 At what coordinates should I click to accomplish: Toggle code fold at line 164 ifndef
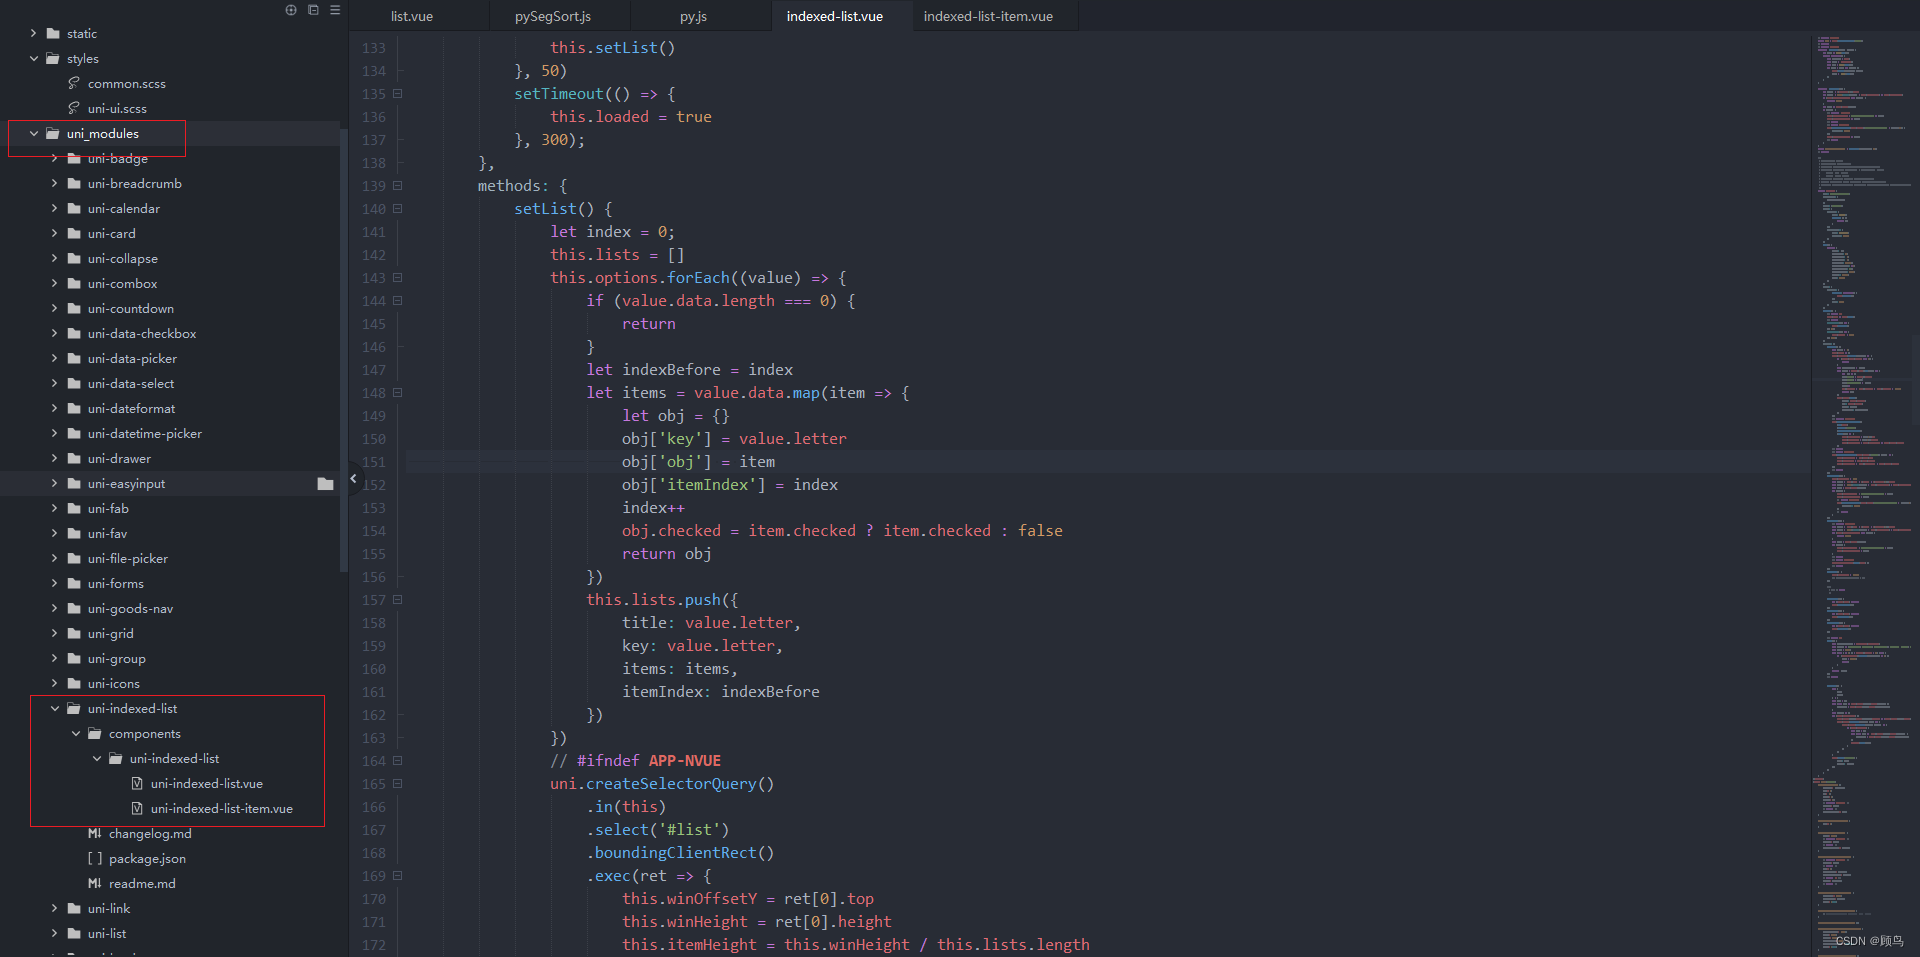(x=398, y=761)
